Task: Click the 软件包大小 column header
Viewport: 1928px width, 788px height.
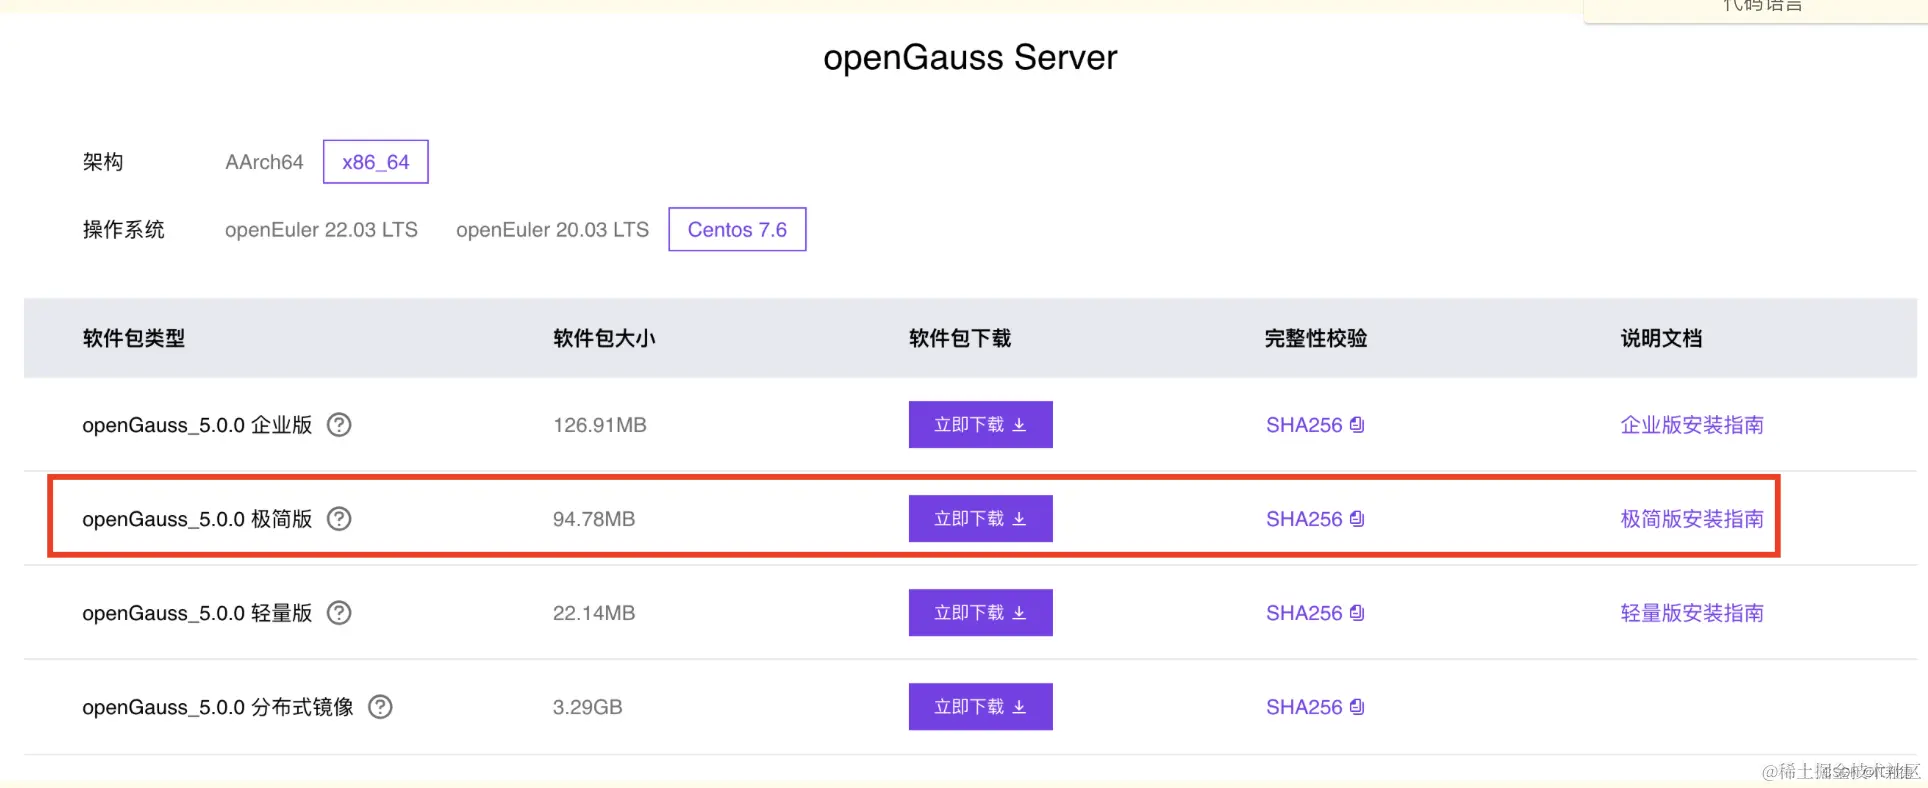Action: pos(604,338)
